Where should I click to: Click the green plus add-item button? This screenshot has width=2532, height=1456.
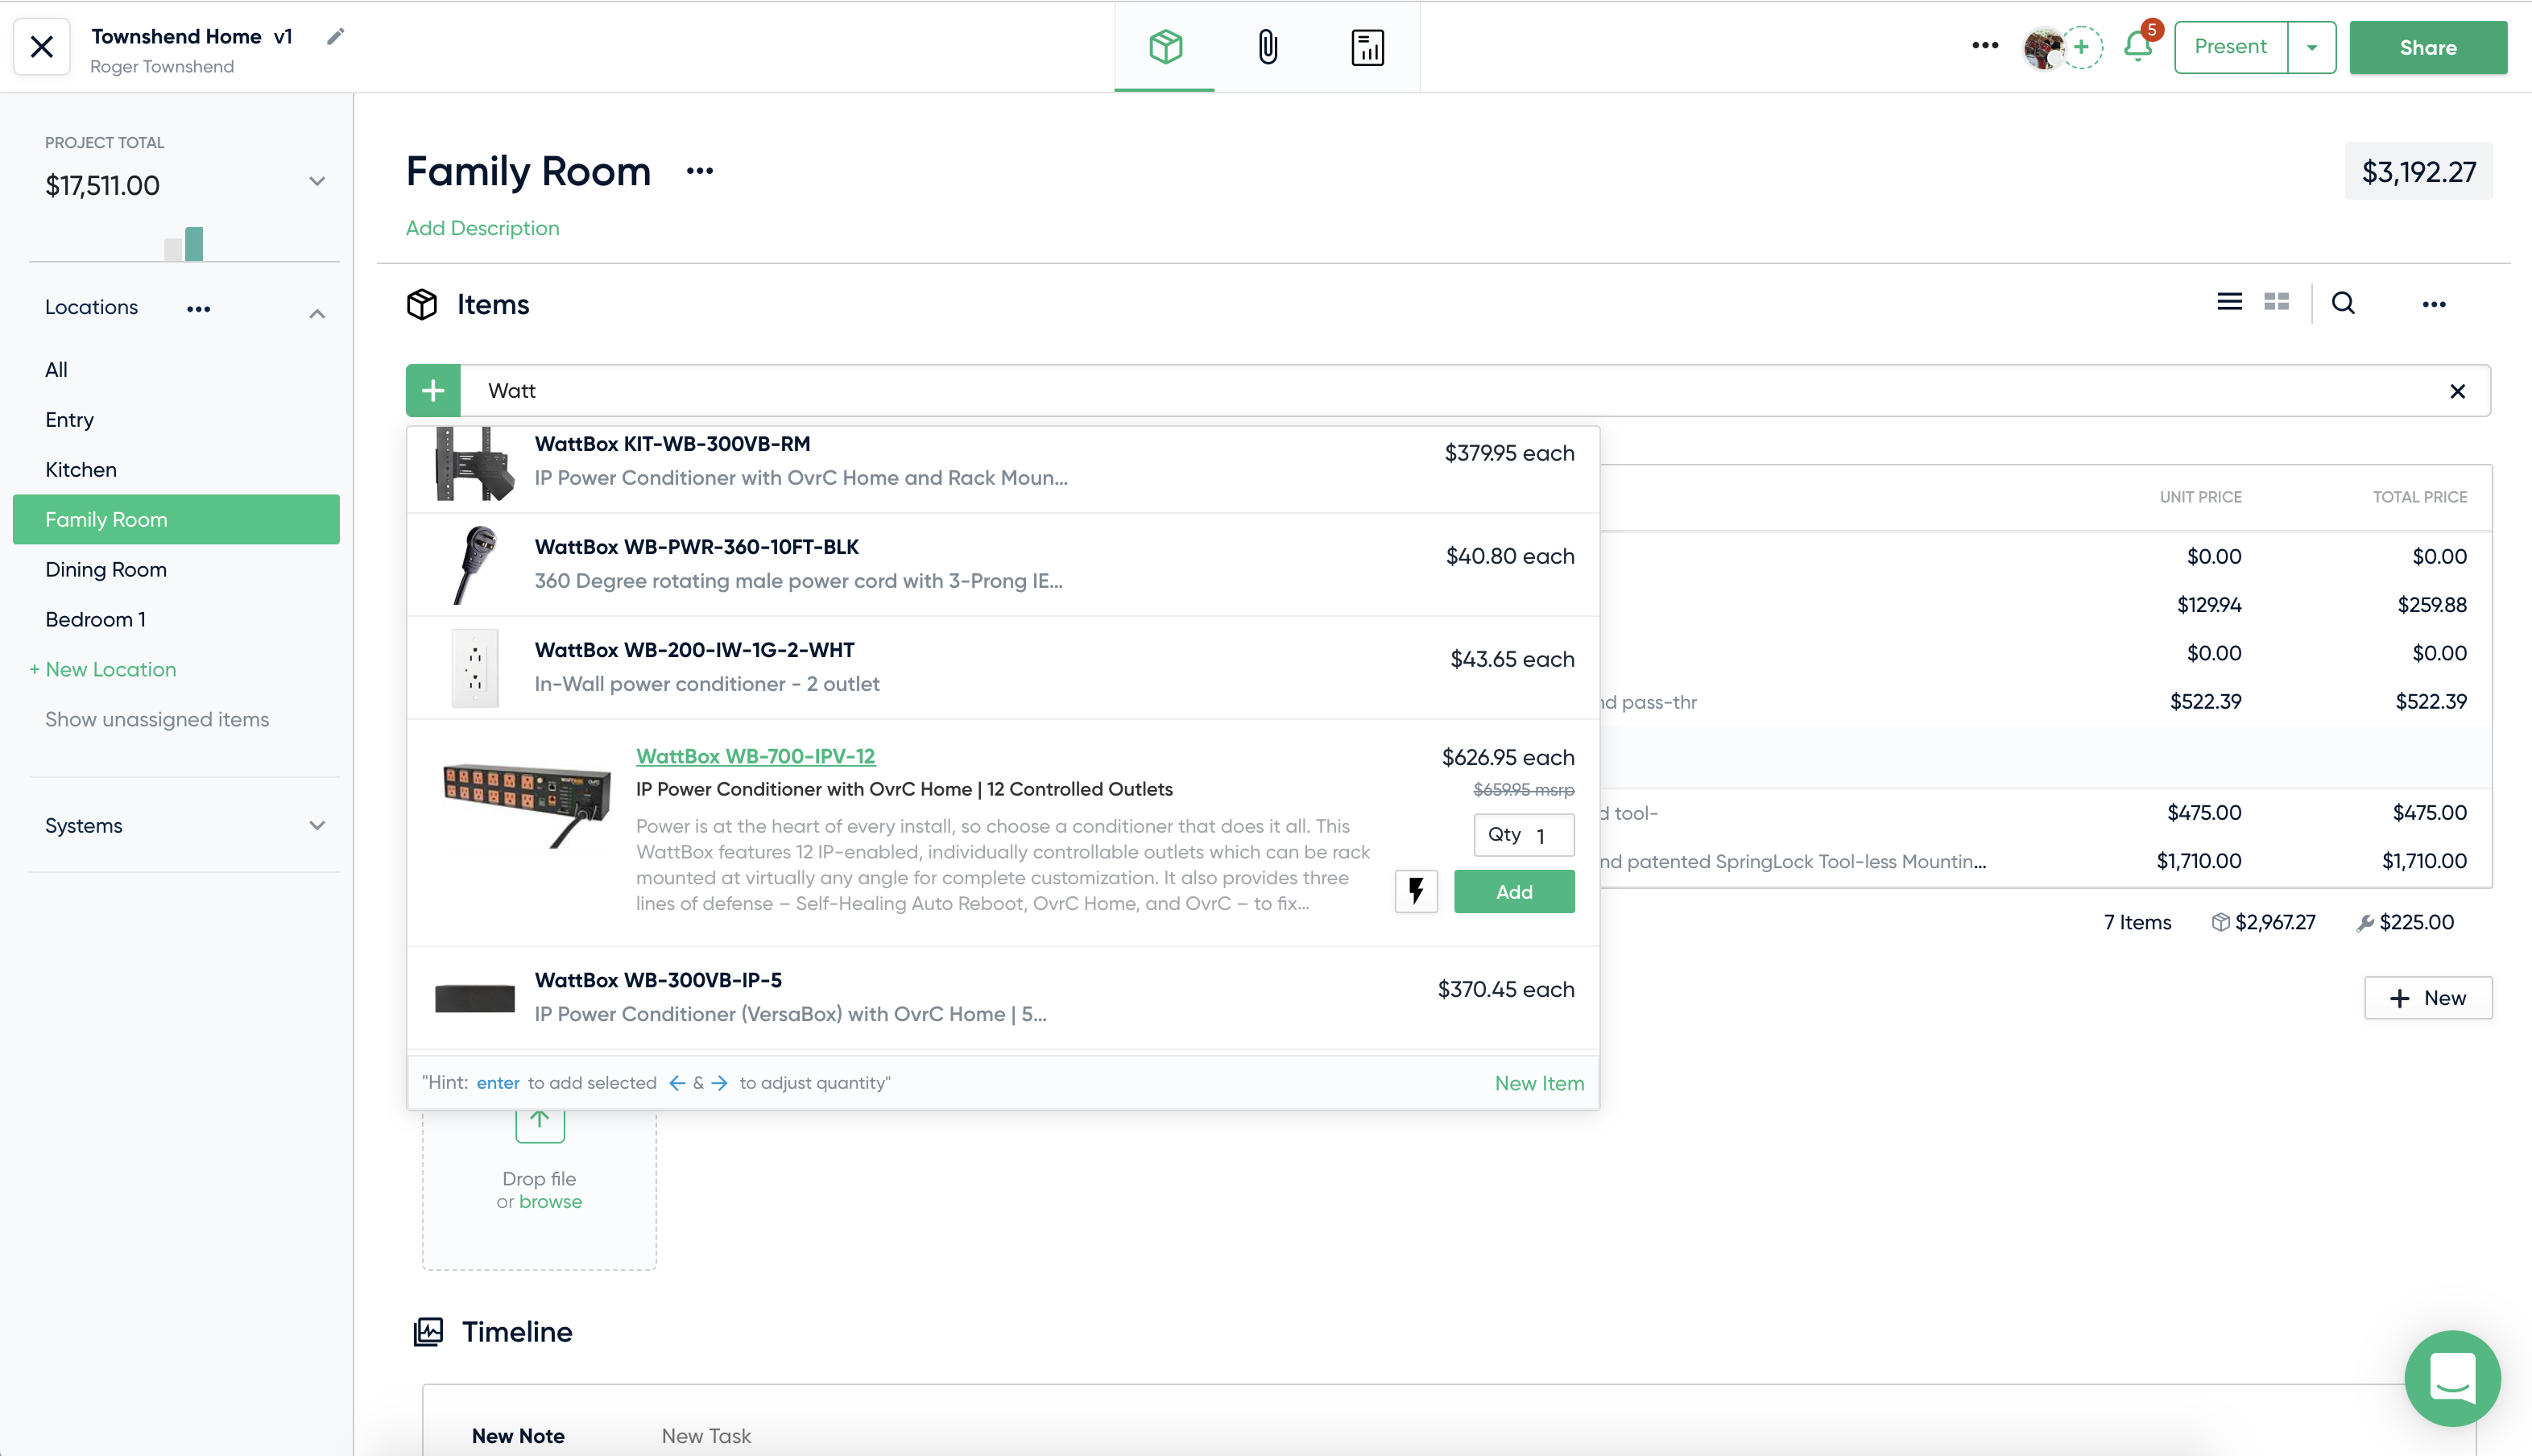pyautogui.click(x=433, y=391)
